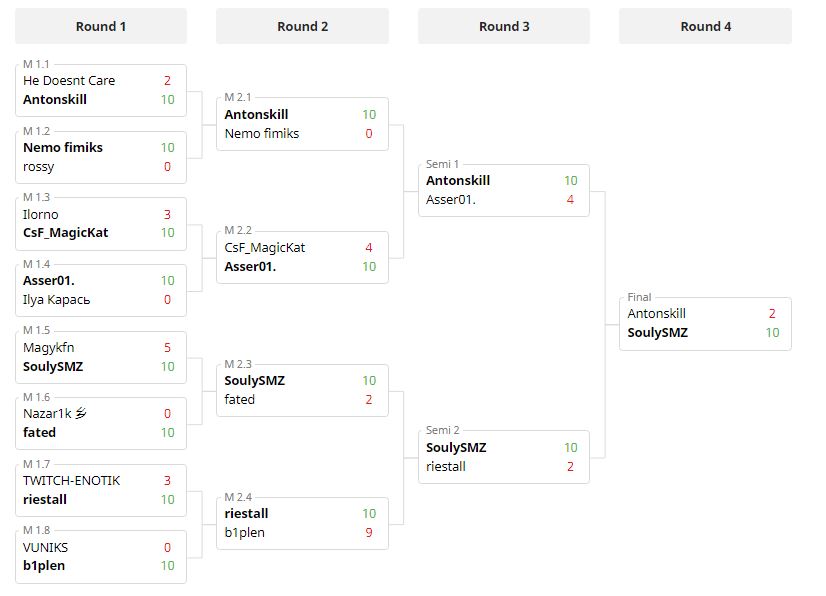826x596 pixels.
Task: Open CsF_MagicKat in match M 2.2
Action: coord(265,248)
